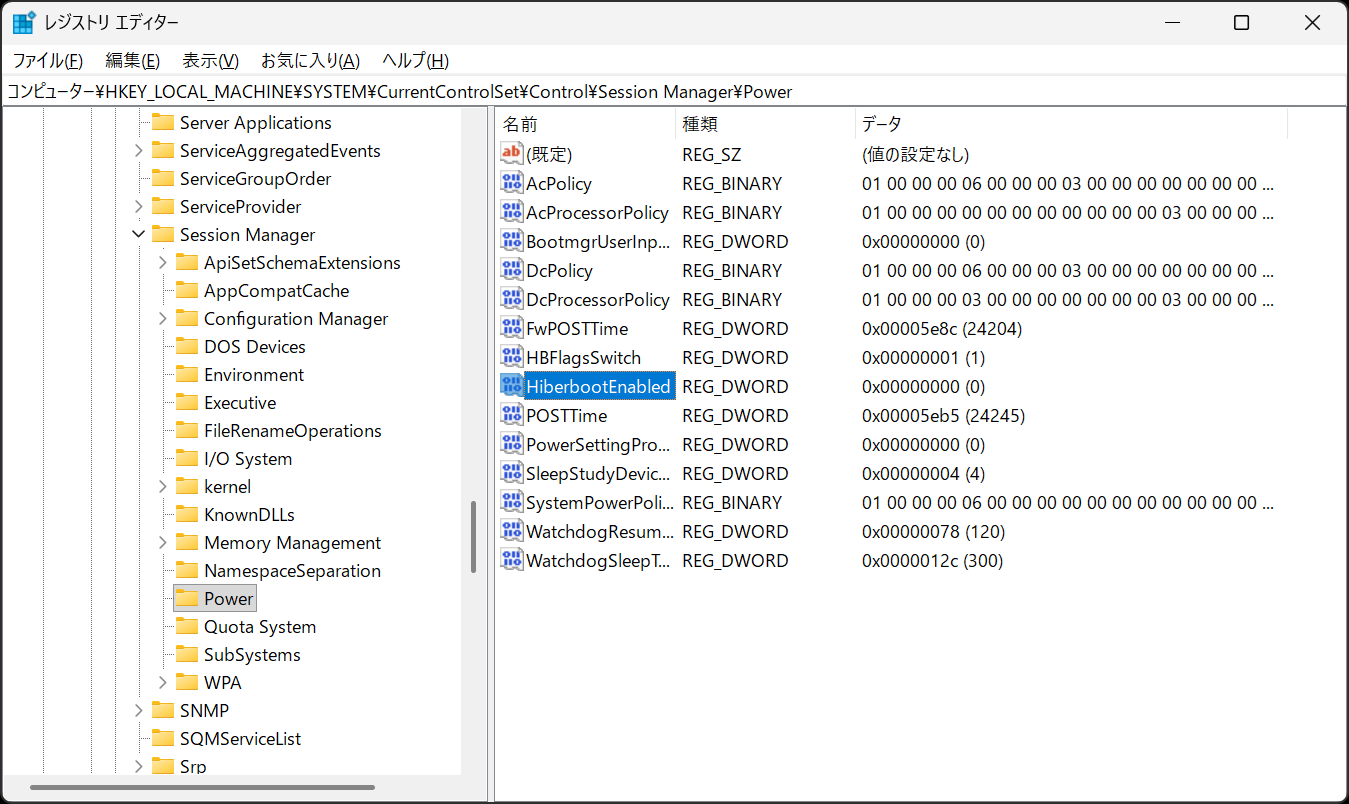This screenshot has height=804, width=1349.
Task: Select the KnownDLLs folder icon
Action: (x=186, y=514)
